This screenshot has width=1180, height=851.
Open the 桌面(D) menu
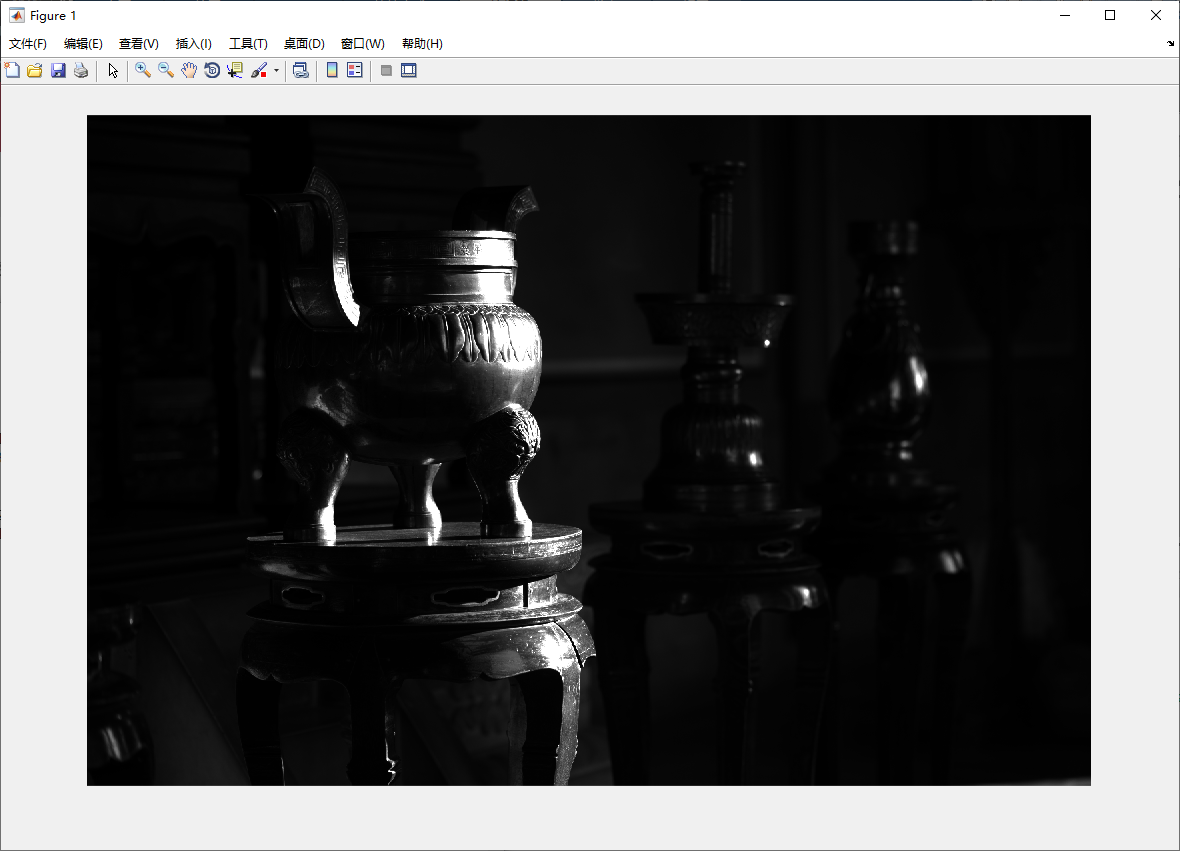pyautogui.click(x=304, y=44)
